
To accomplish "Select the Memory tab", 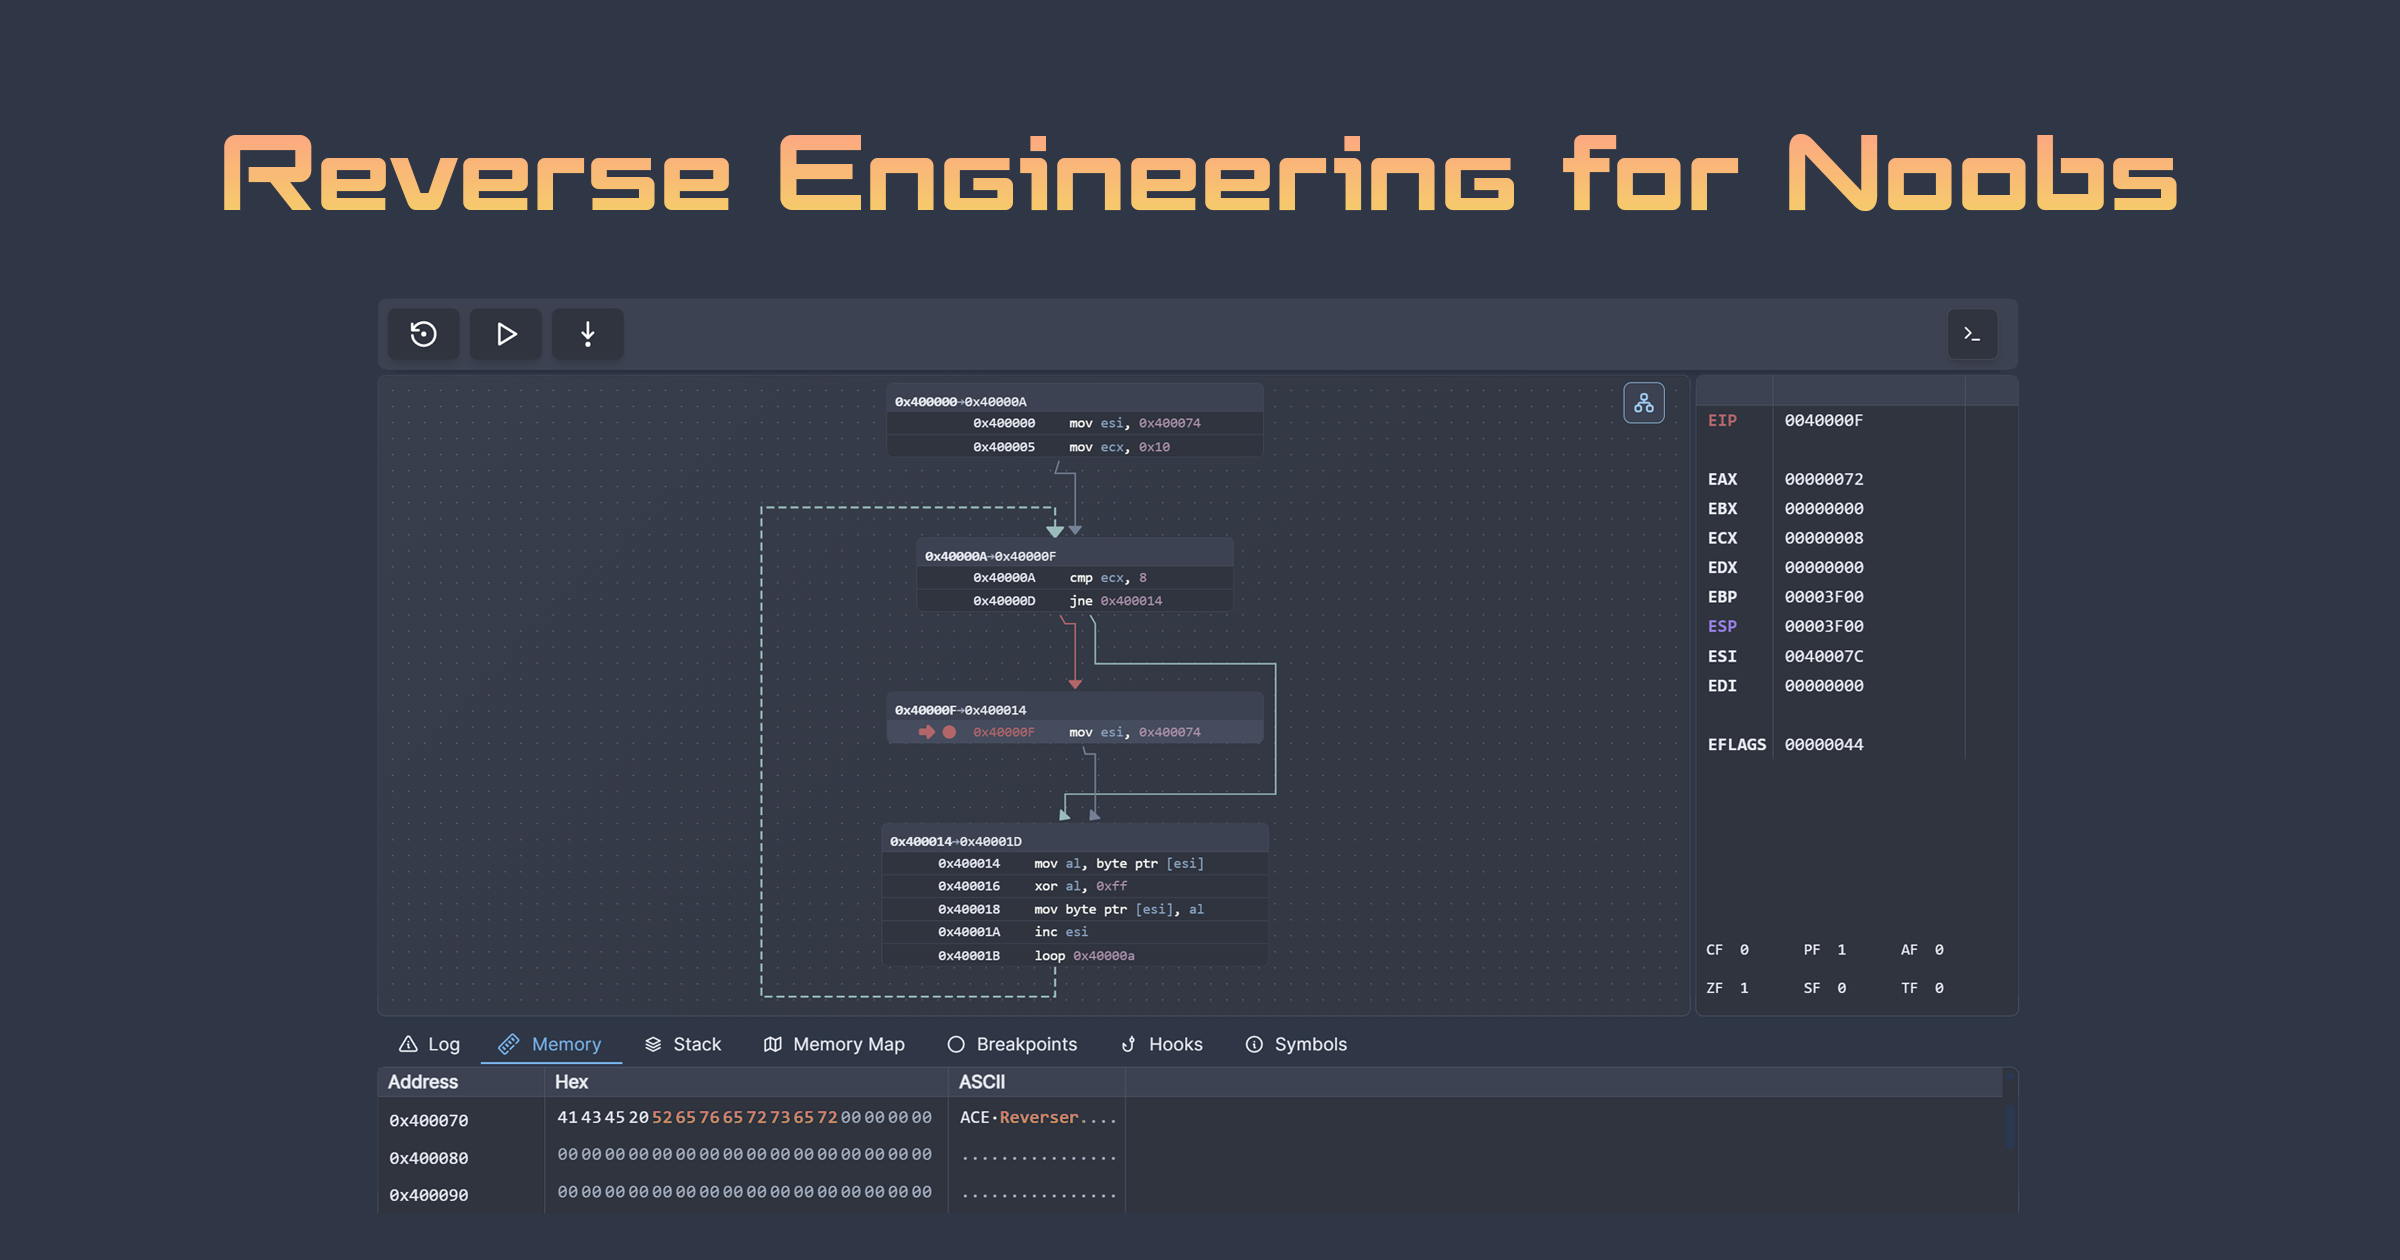I will [x=551, y=1044].
